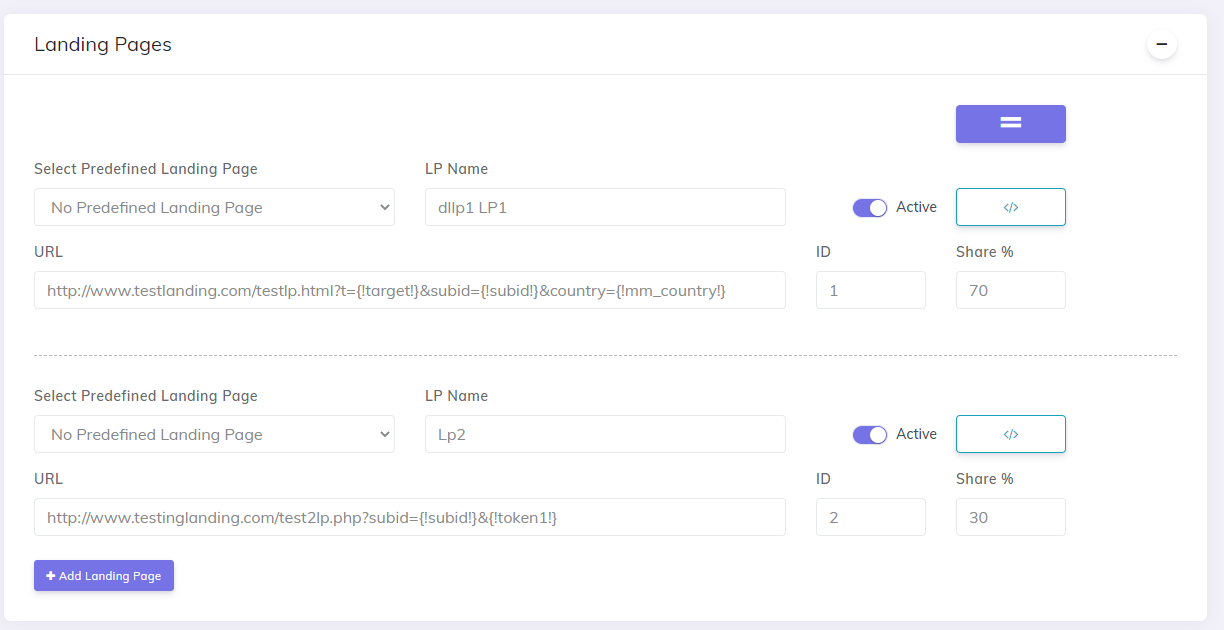This screenshot has height=630, width=1224.
Task: Open predefined landing page dropdown for dllp1 LP1
Action: coord(214,207)
